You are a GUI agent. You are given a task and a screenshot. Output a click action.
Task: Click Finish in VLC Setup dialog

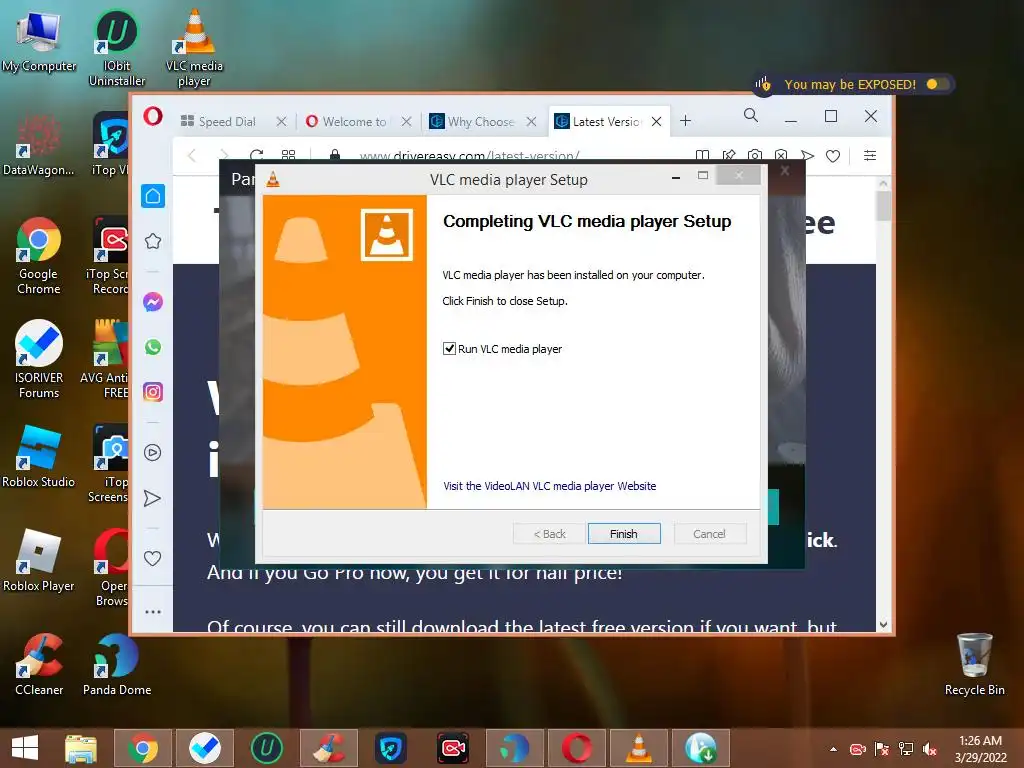point(624,534)
